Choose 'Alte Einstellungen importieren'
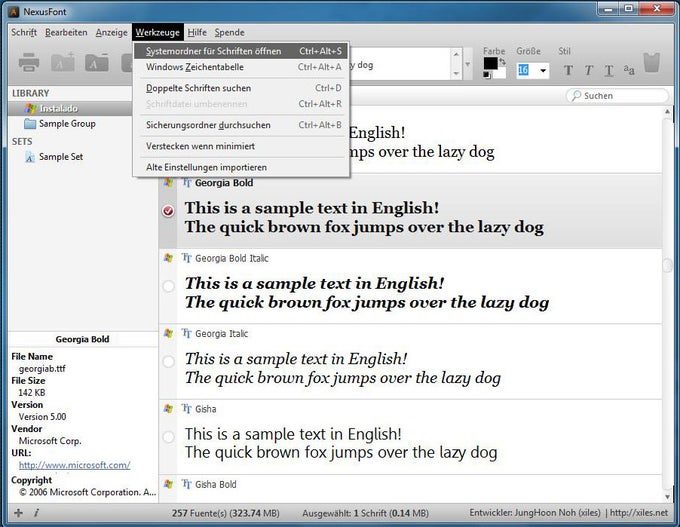This screenshot has width=680, height=527. 241,167
